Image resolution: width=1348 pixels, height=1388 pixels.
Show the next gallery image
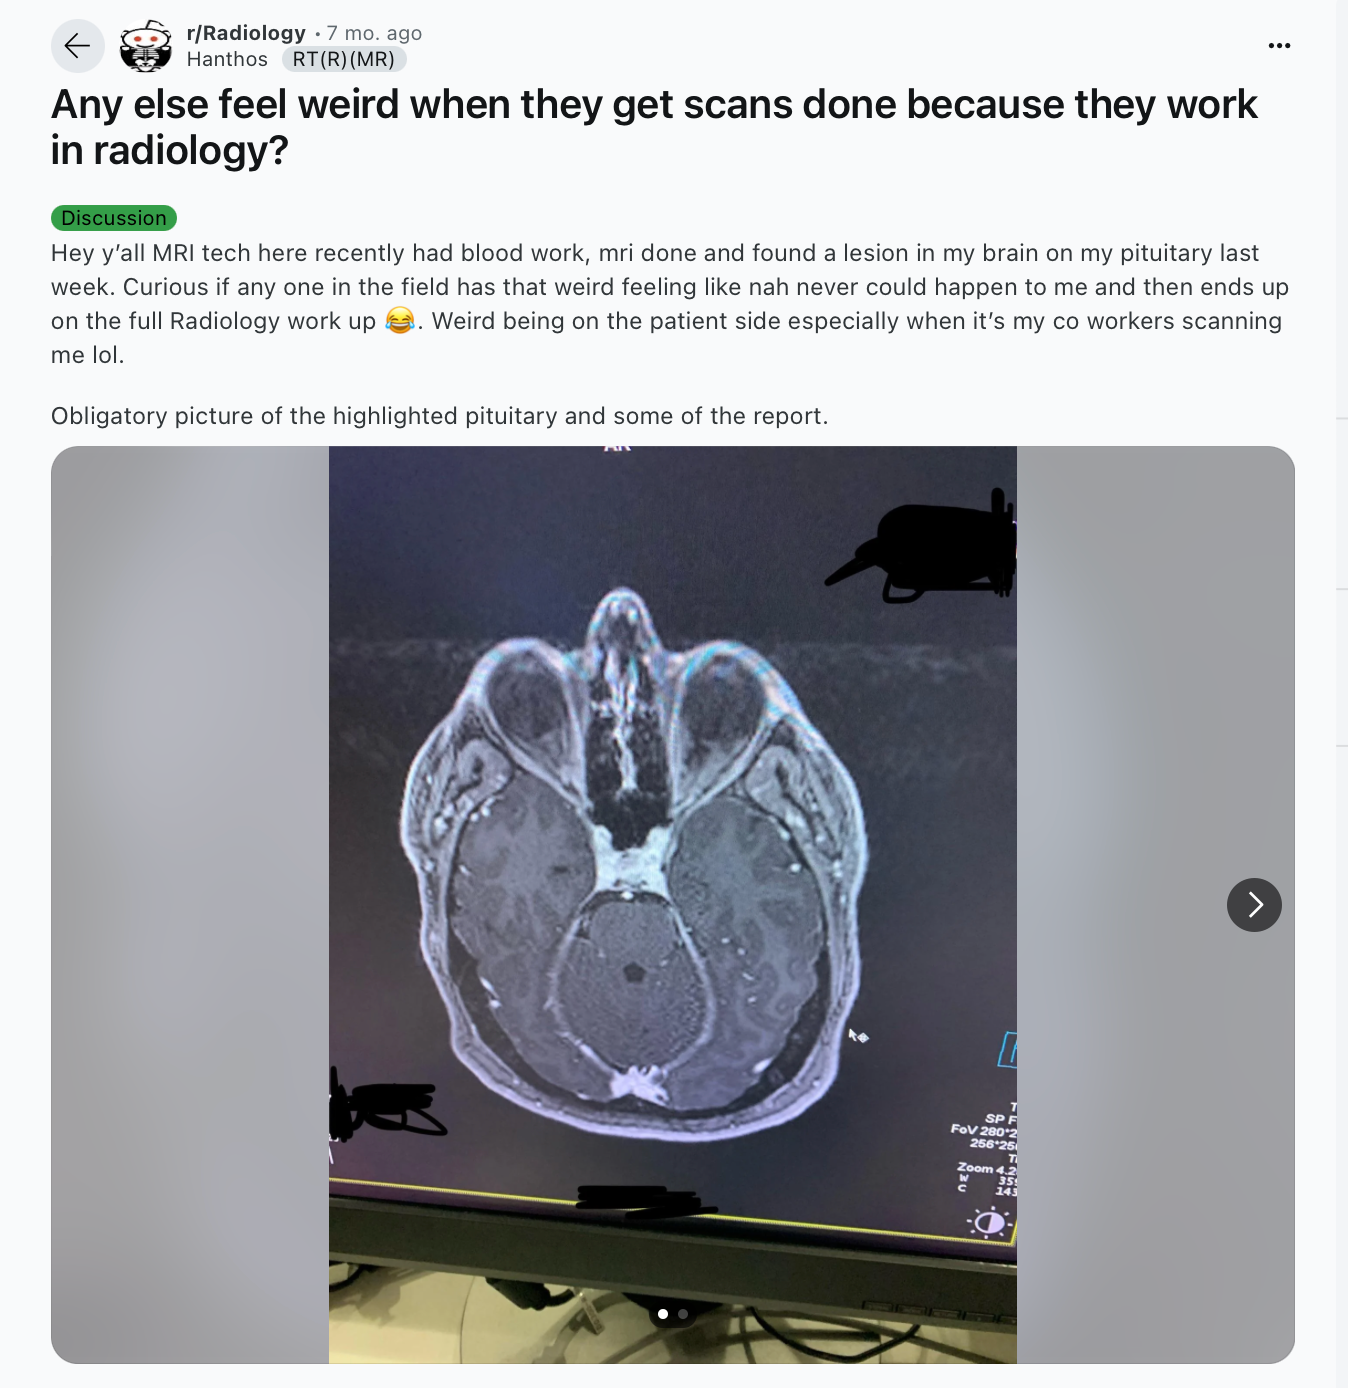point(1254,905)
